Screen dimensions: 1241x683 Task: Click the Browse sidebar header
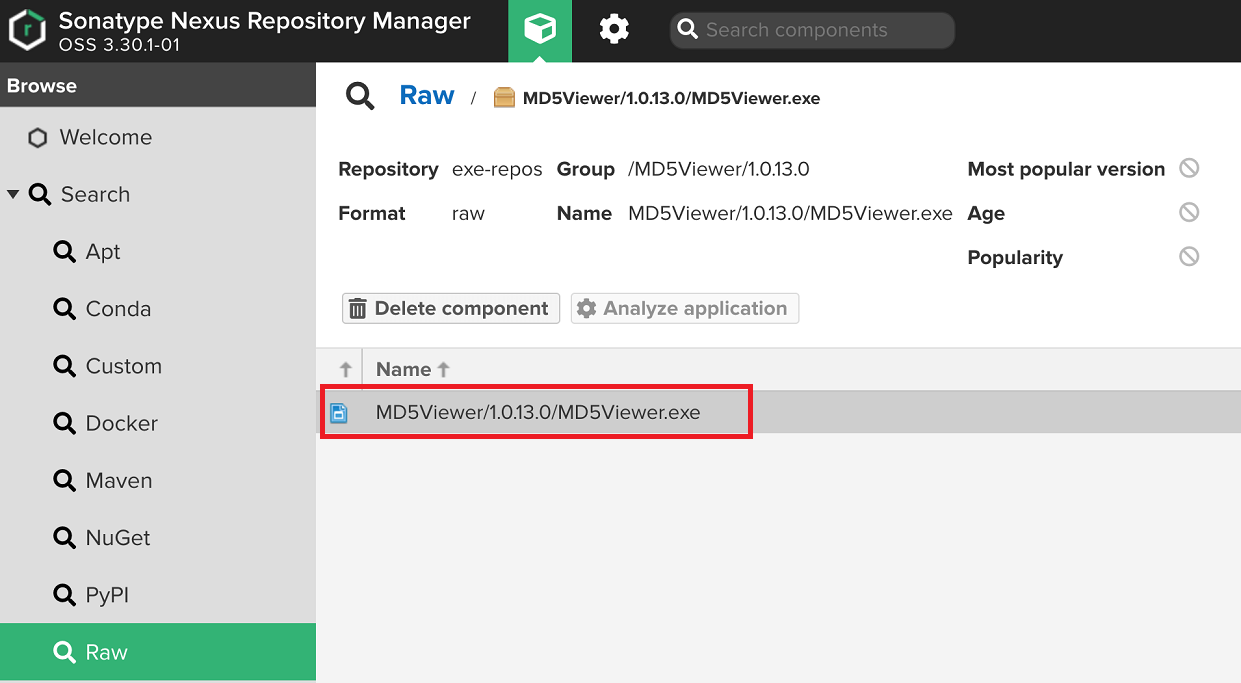tap(158, 86)
